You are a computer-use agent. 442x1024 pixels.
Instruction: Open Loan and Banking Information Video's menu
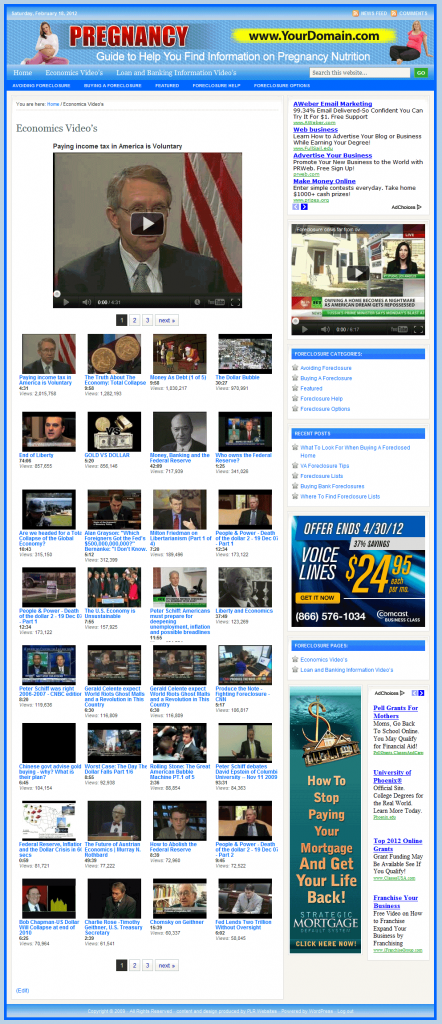pyautogui.click(x=176, y=72)
